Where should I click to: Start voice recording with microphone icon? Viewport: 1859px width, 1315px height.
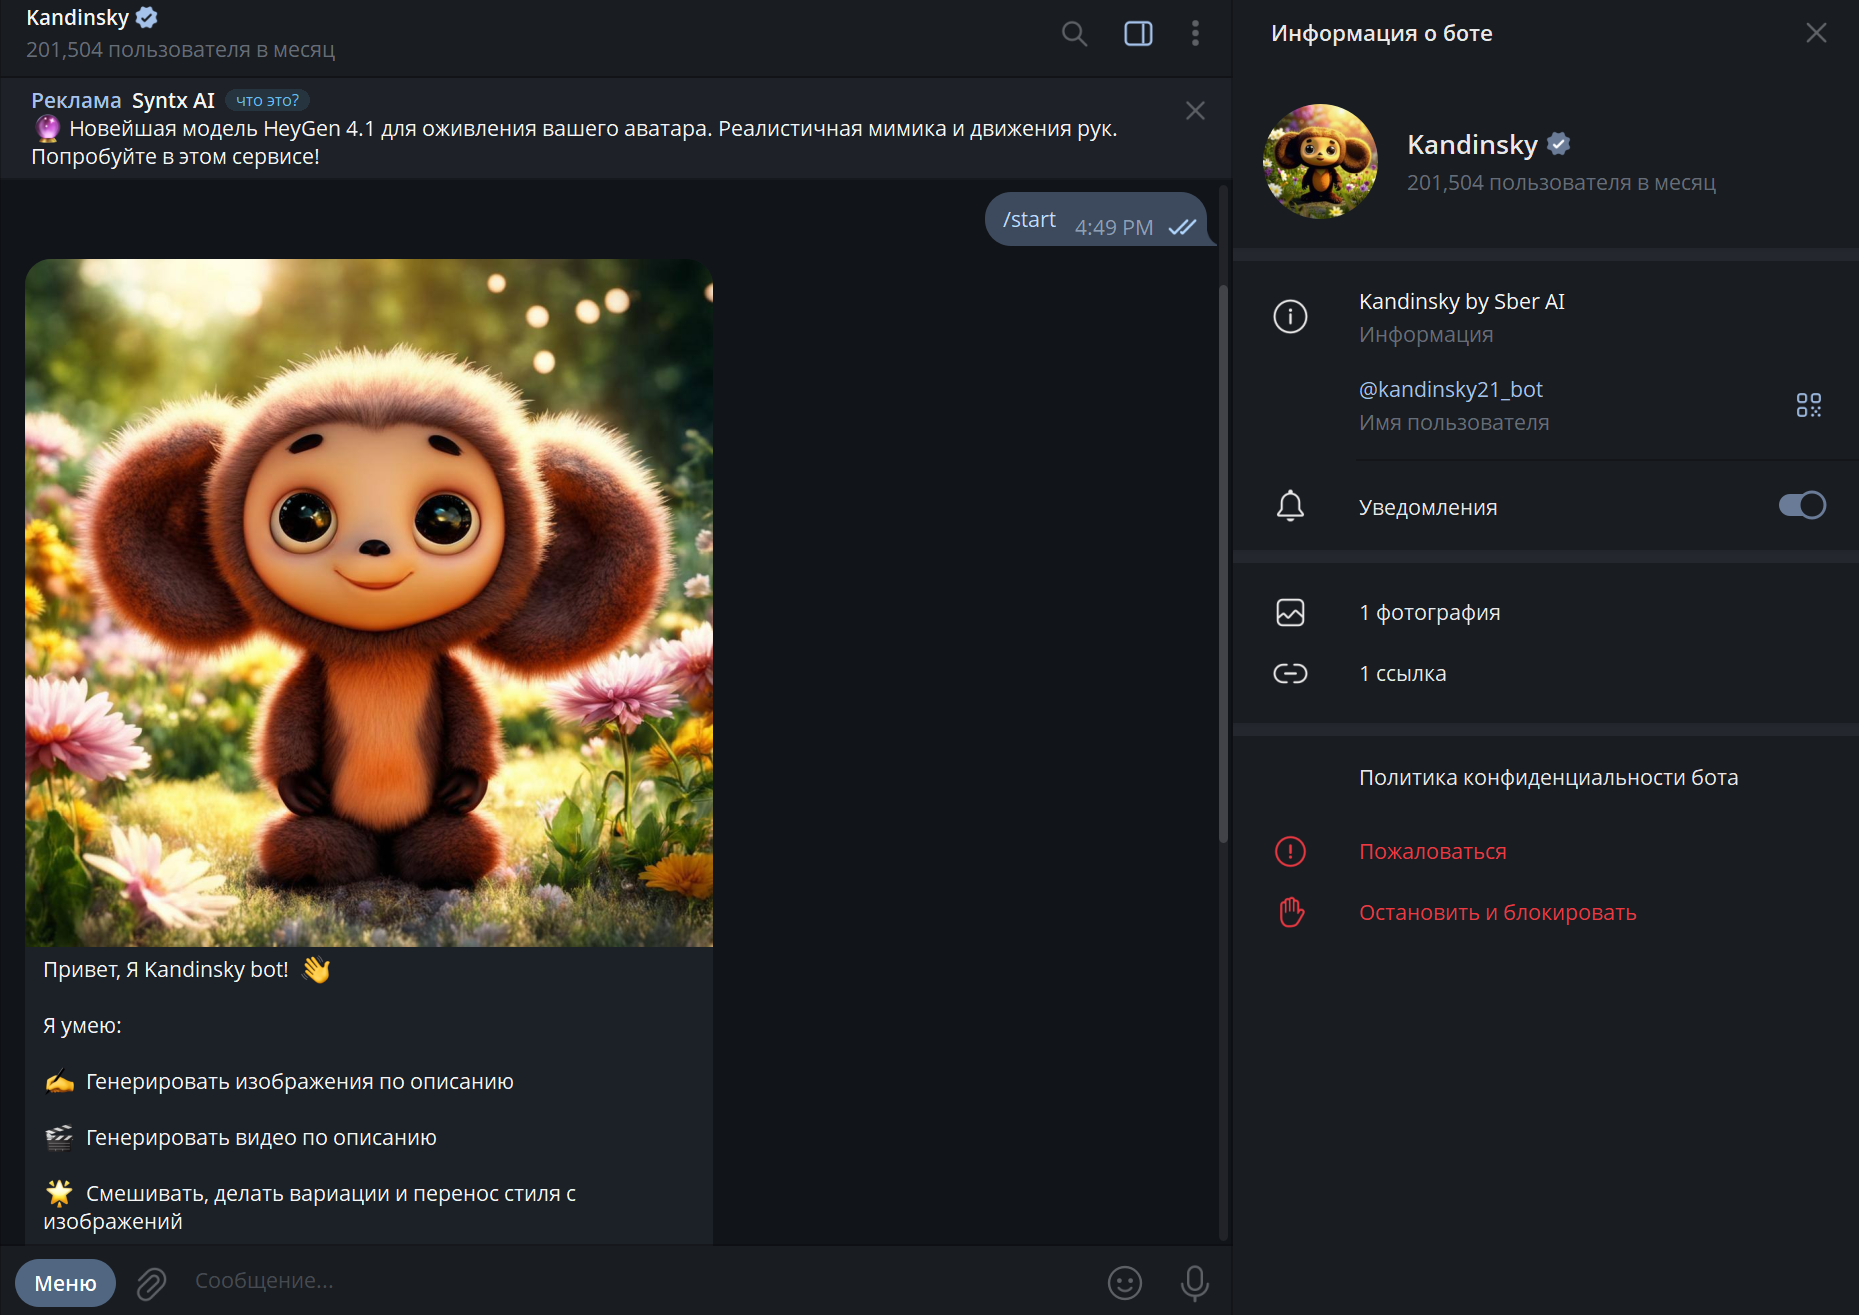pyautogui.click(x=1194, y=1283)
